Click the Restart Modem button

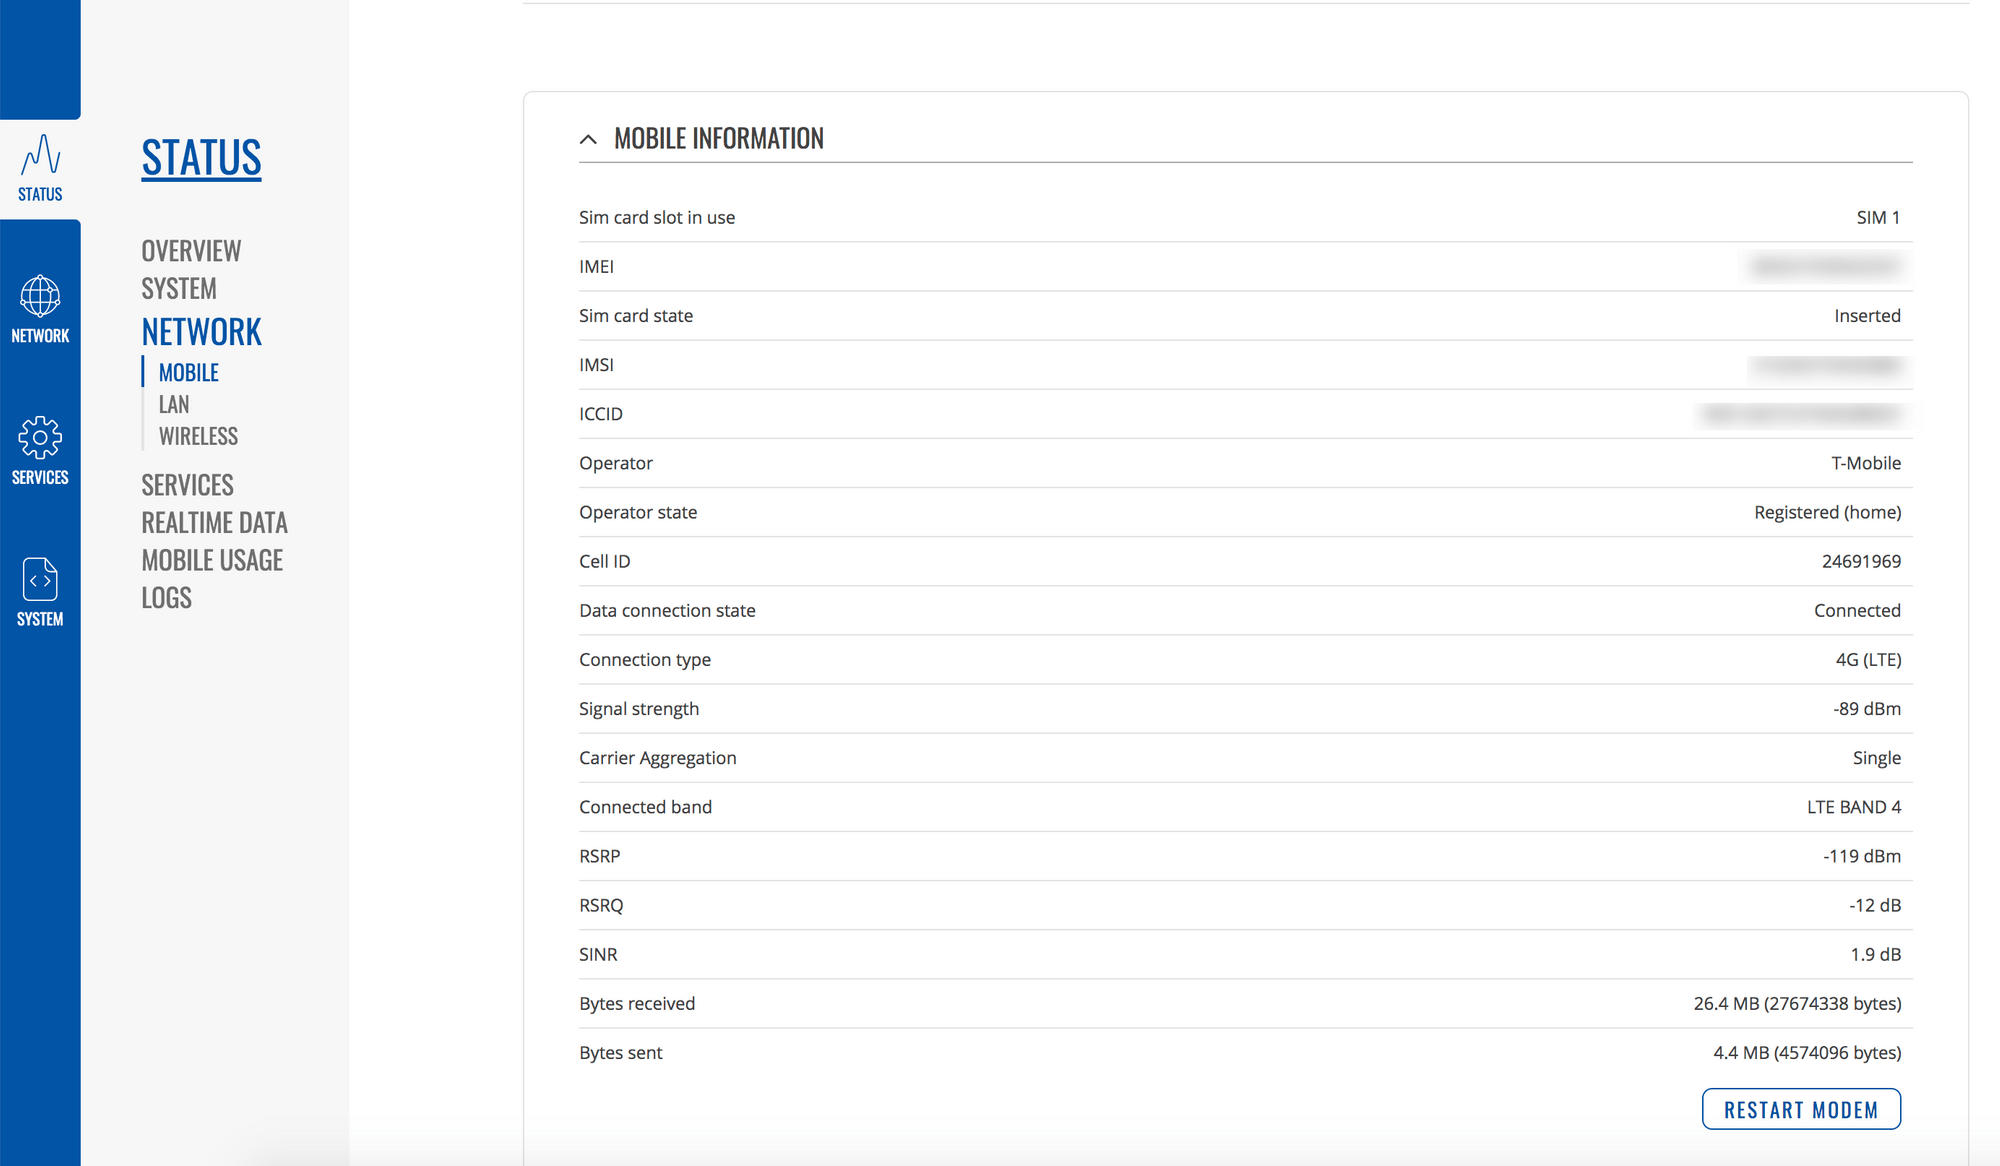click(1801, 1109)
